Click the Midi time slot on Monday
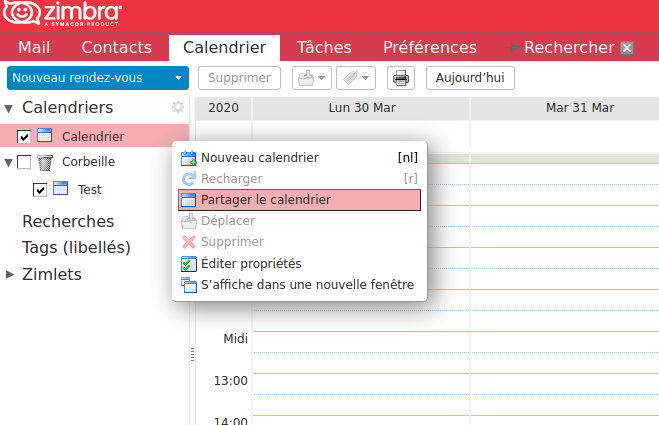659x425 pixels. coord(361,342)
